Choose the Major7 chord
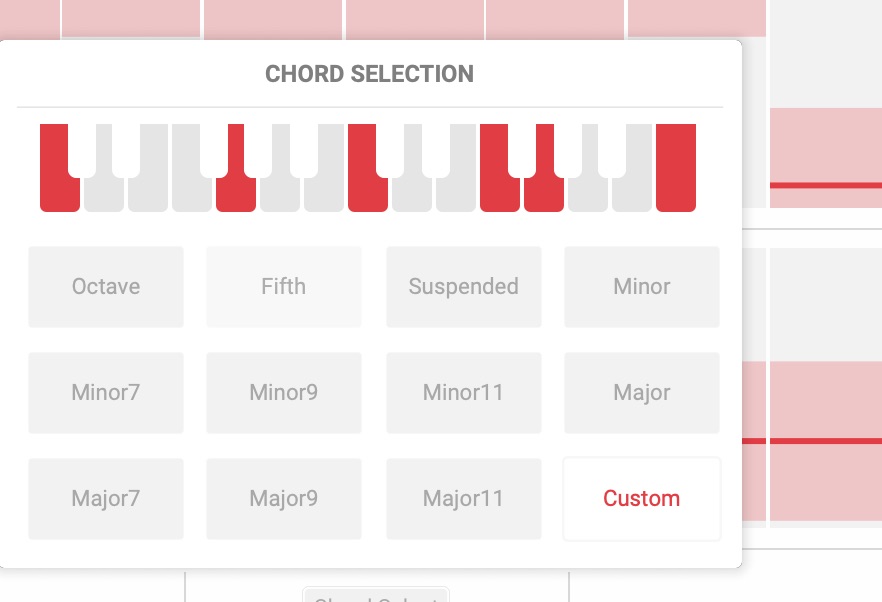Viewport: 882px width, 602px height. 106,499
